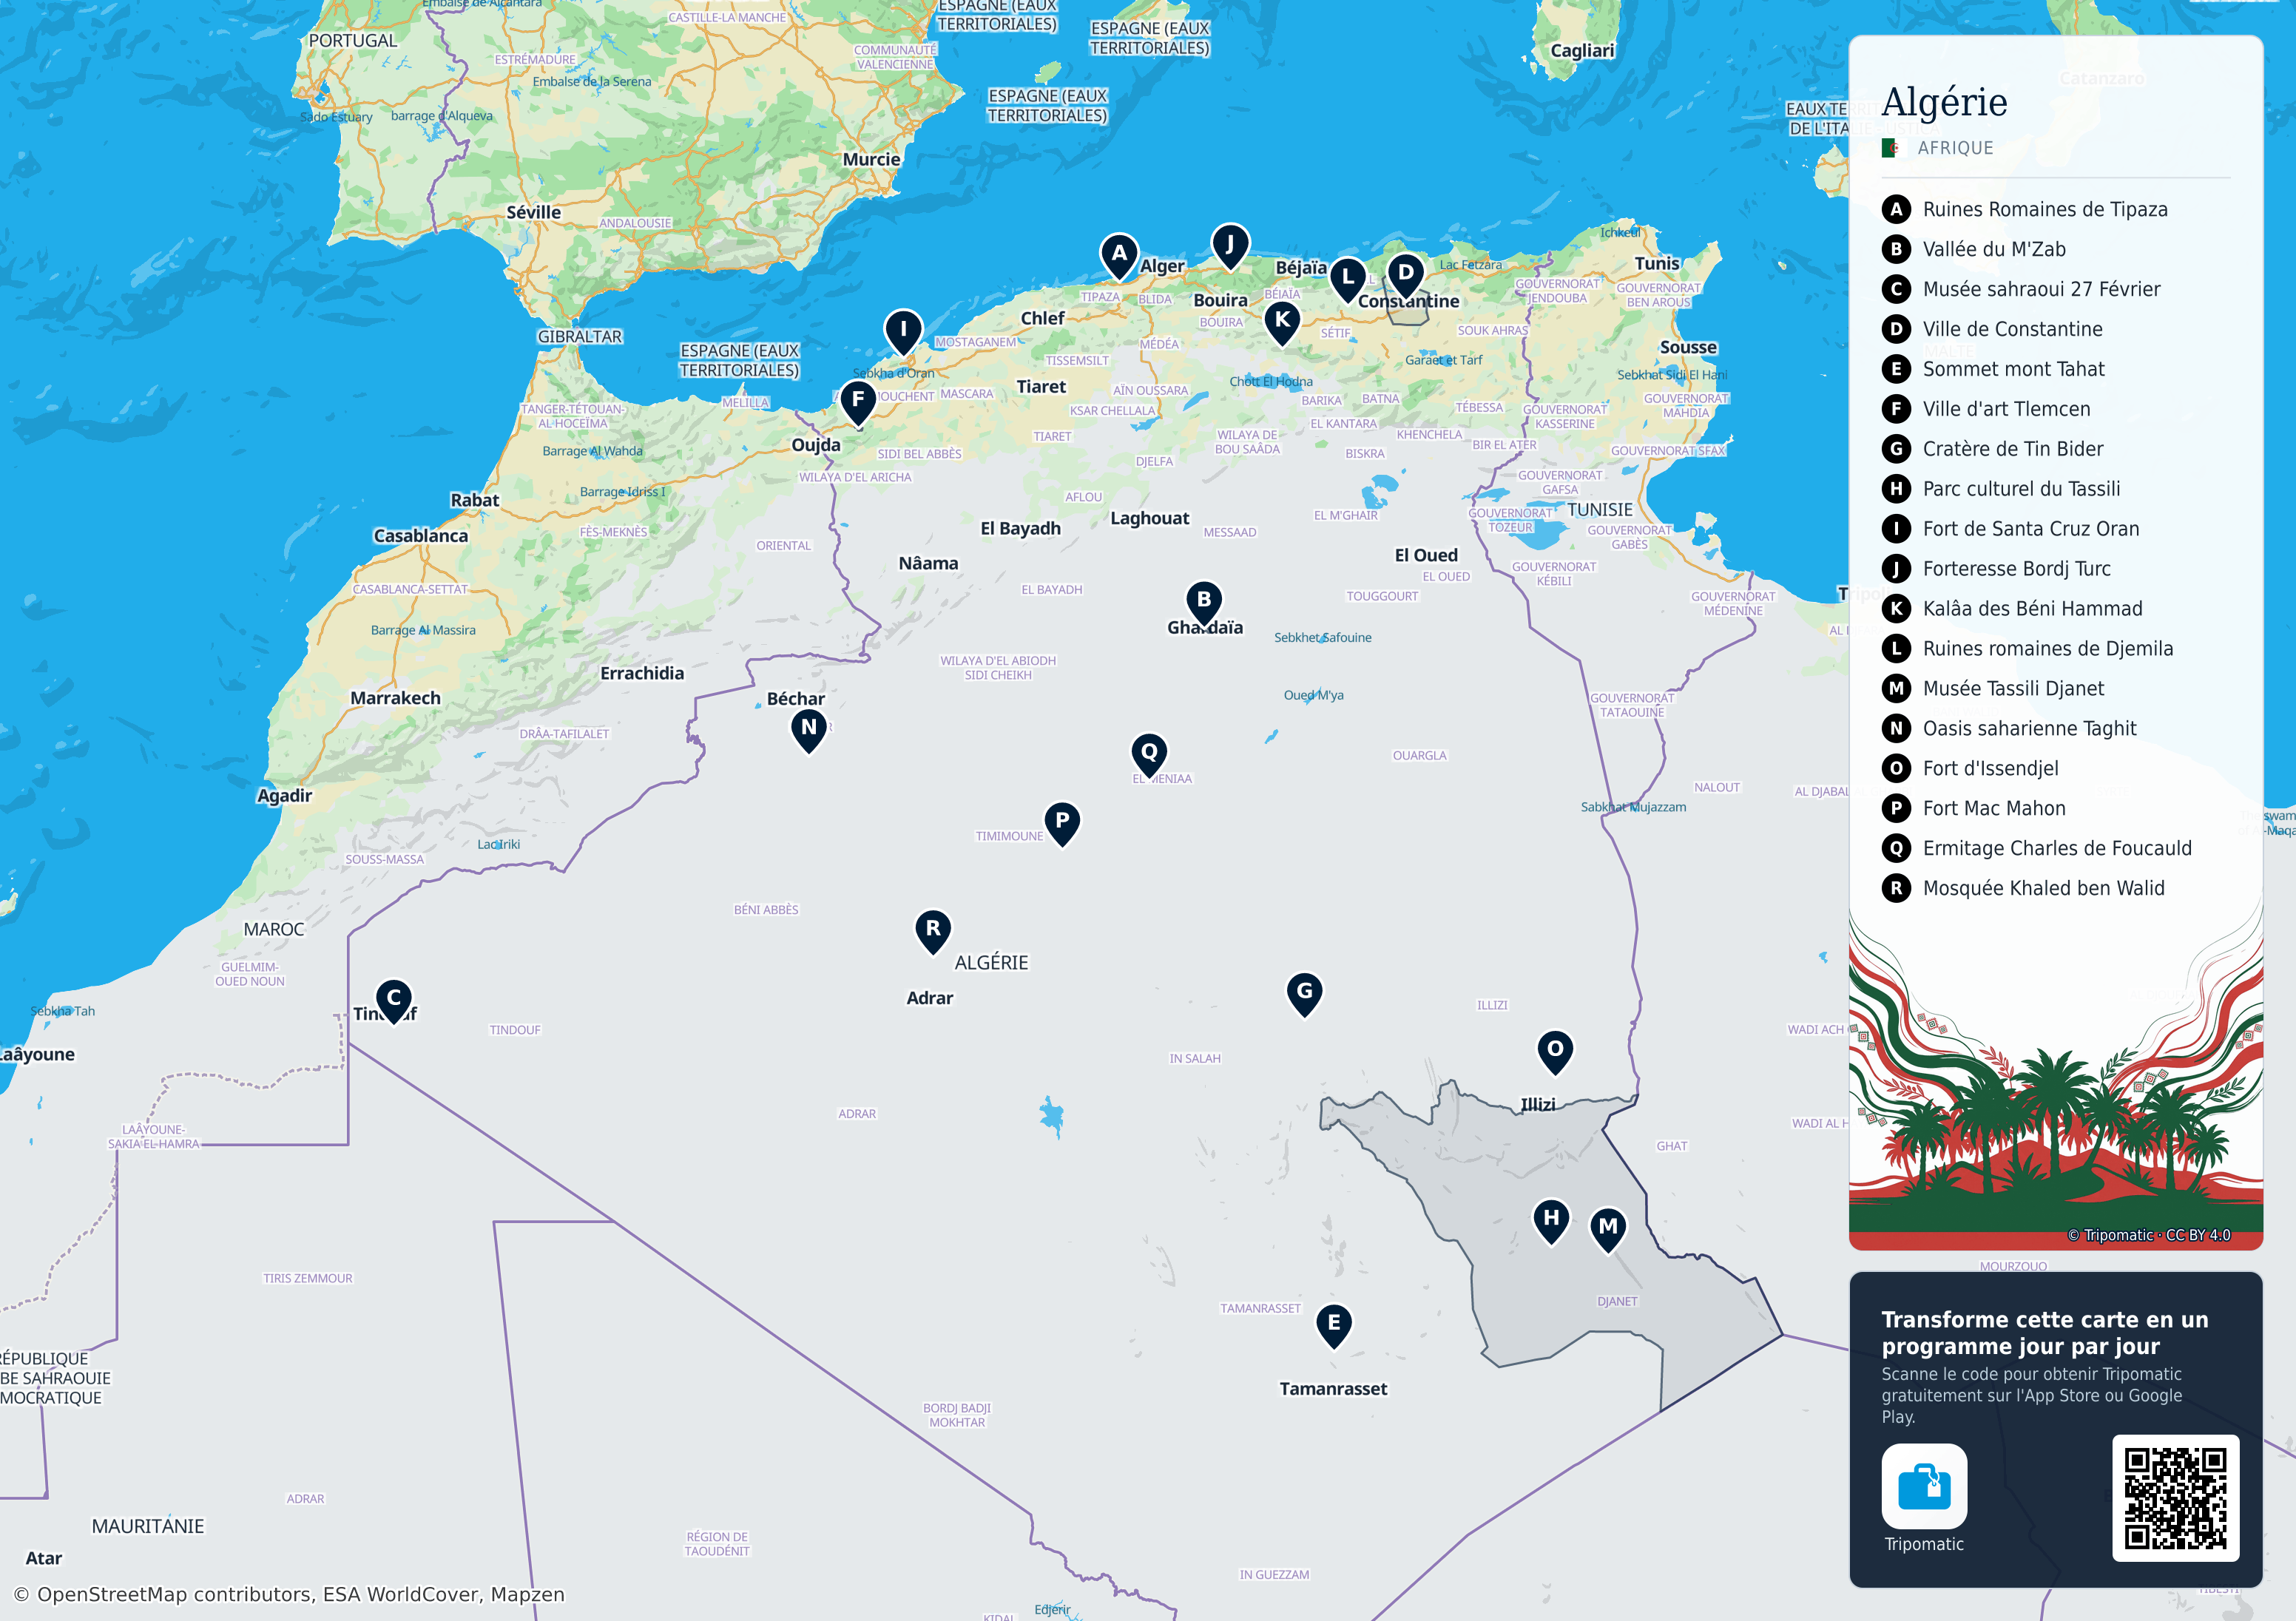Select map pin E above Tamanrasset
This screenshot has width=2296, height=1621.
1334,1326
